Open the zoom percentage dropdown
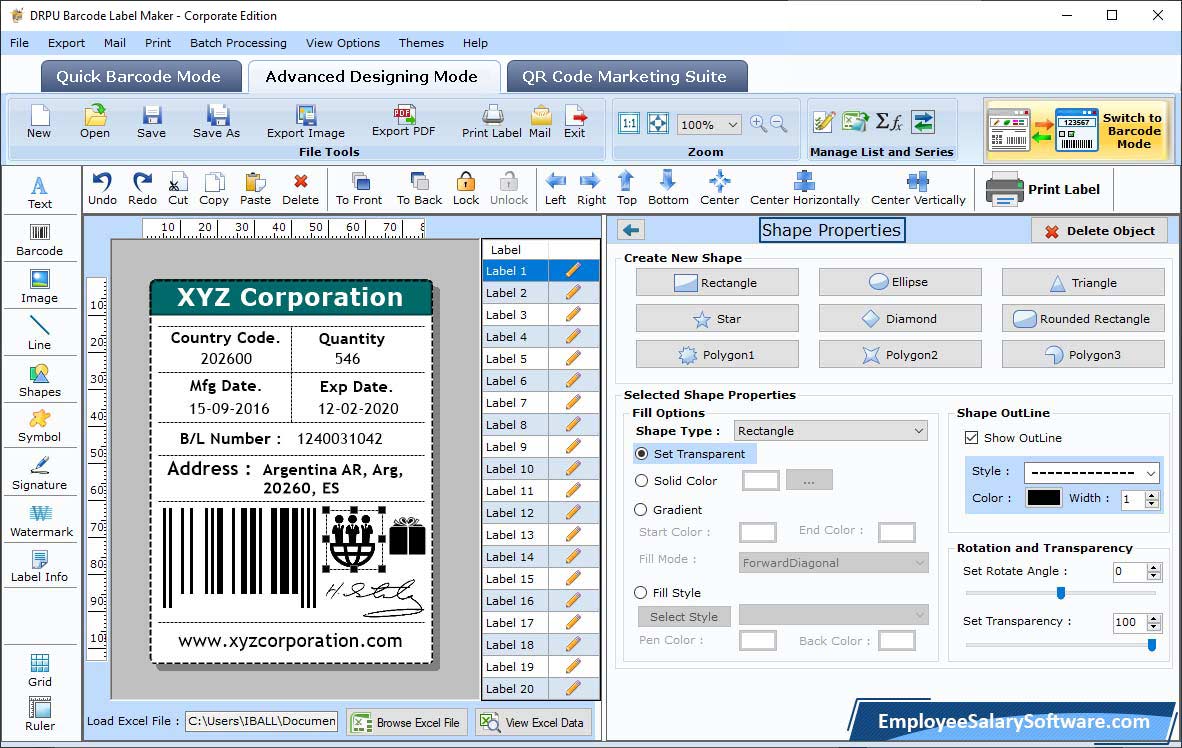1182x748 pixels. tap(732, 124)
